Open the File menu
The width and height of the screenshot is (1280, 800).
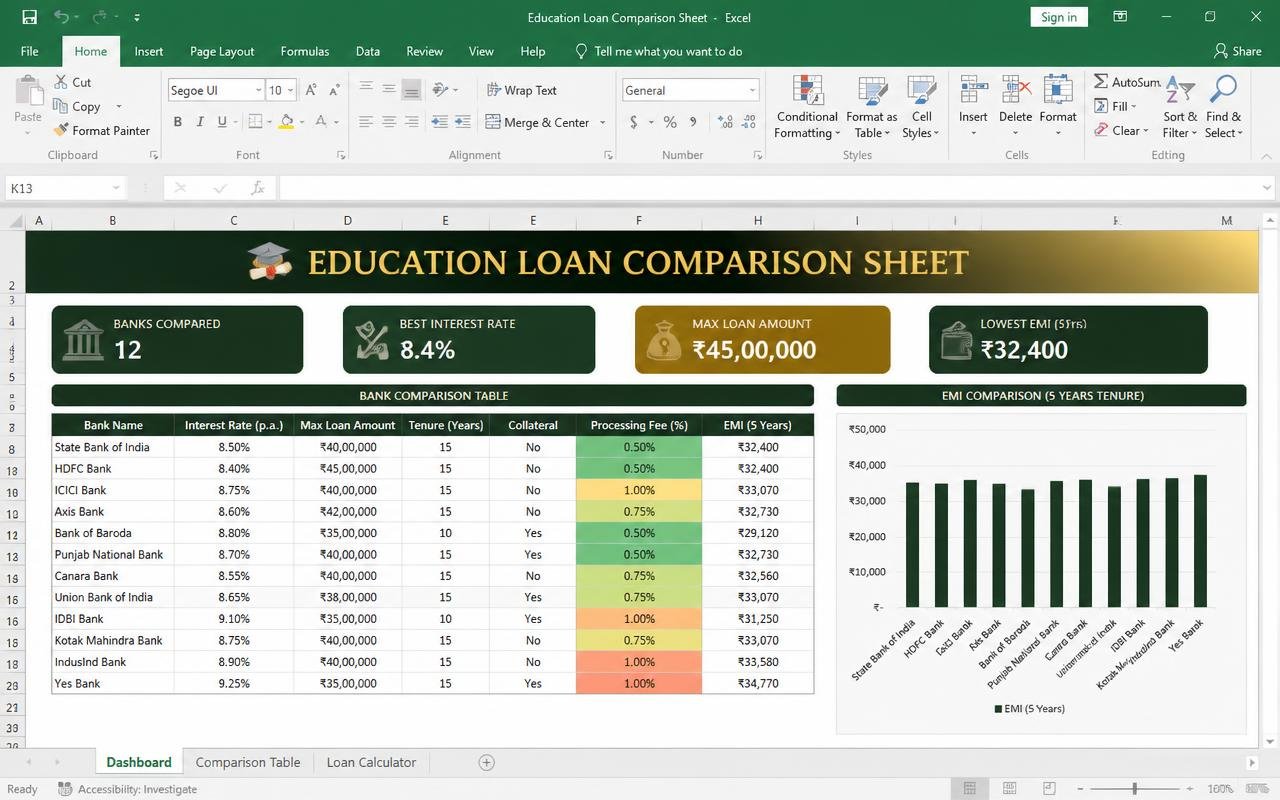click(30, 51)
